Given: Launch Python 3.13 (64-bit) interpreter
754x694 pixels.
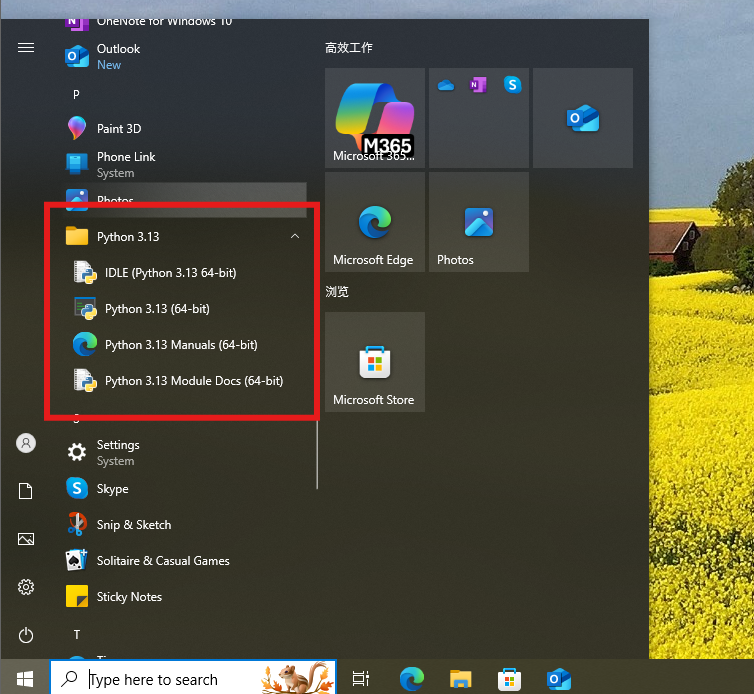Looking at the screenshot, I should point(157,309).
